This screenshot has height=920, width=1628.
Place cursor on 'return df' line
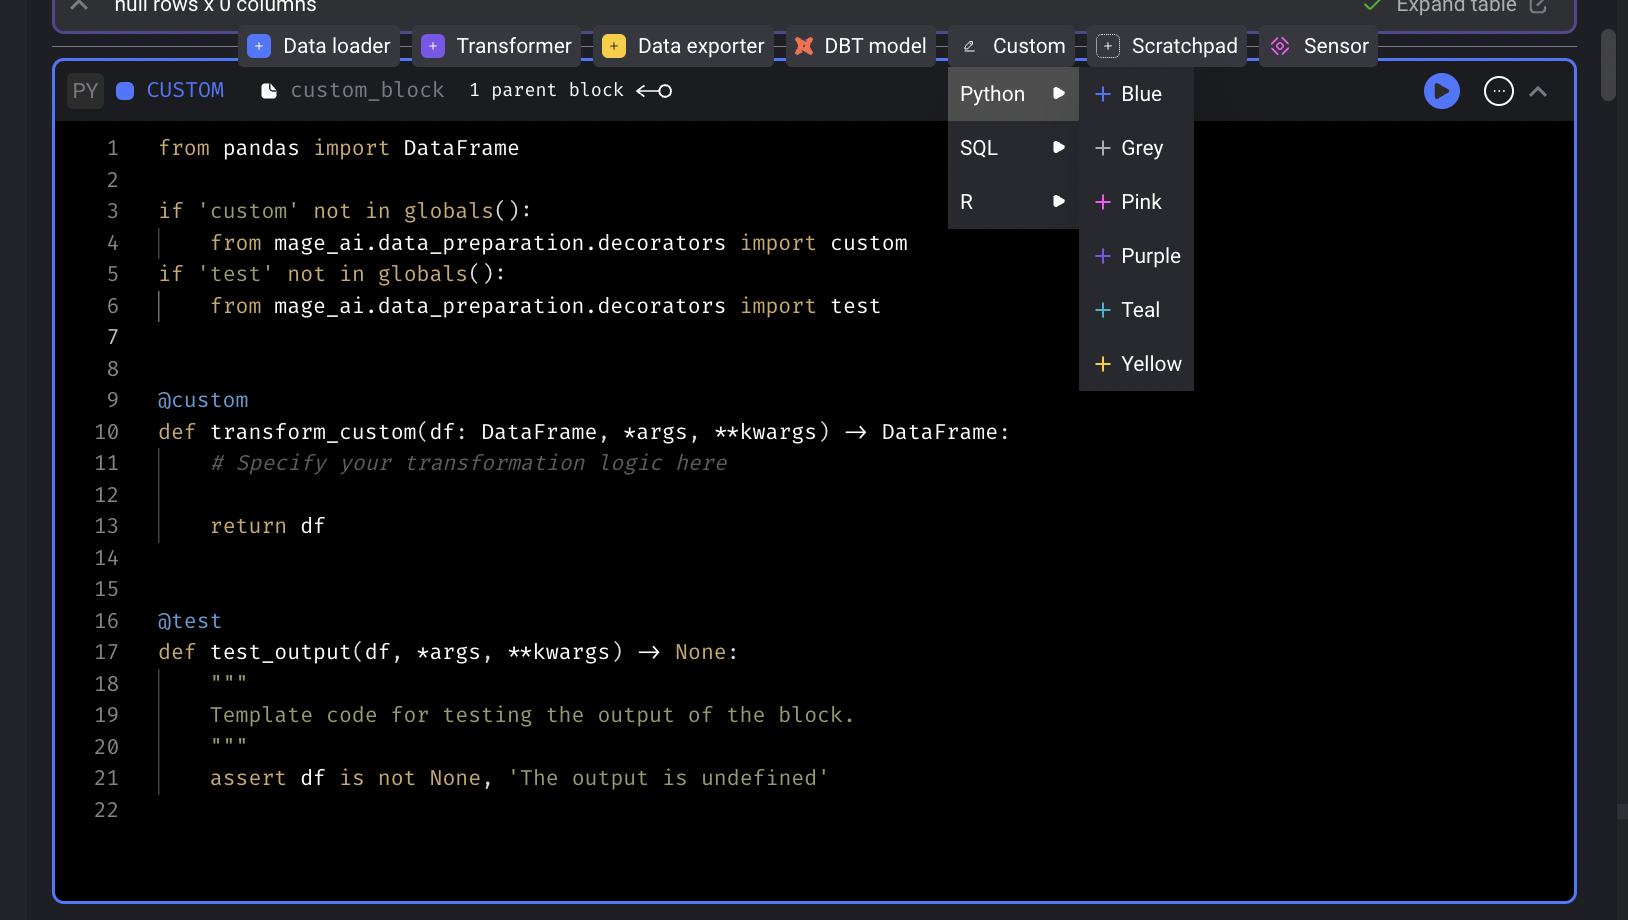pyautogui.click(x=268, y=526)
